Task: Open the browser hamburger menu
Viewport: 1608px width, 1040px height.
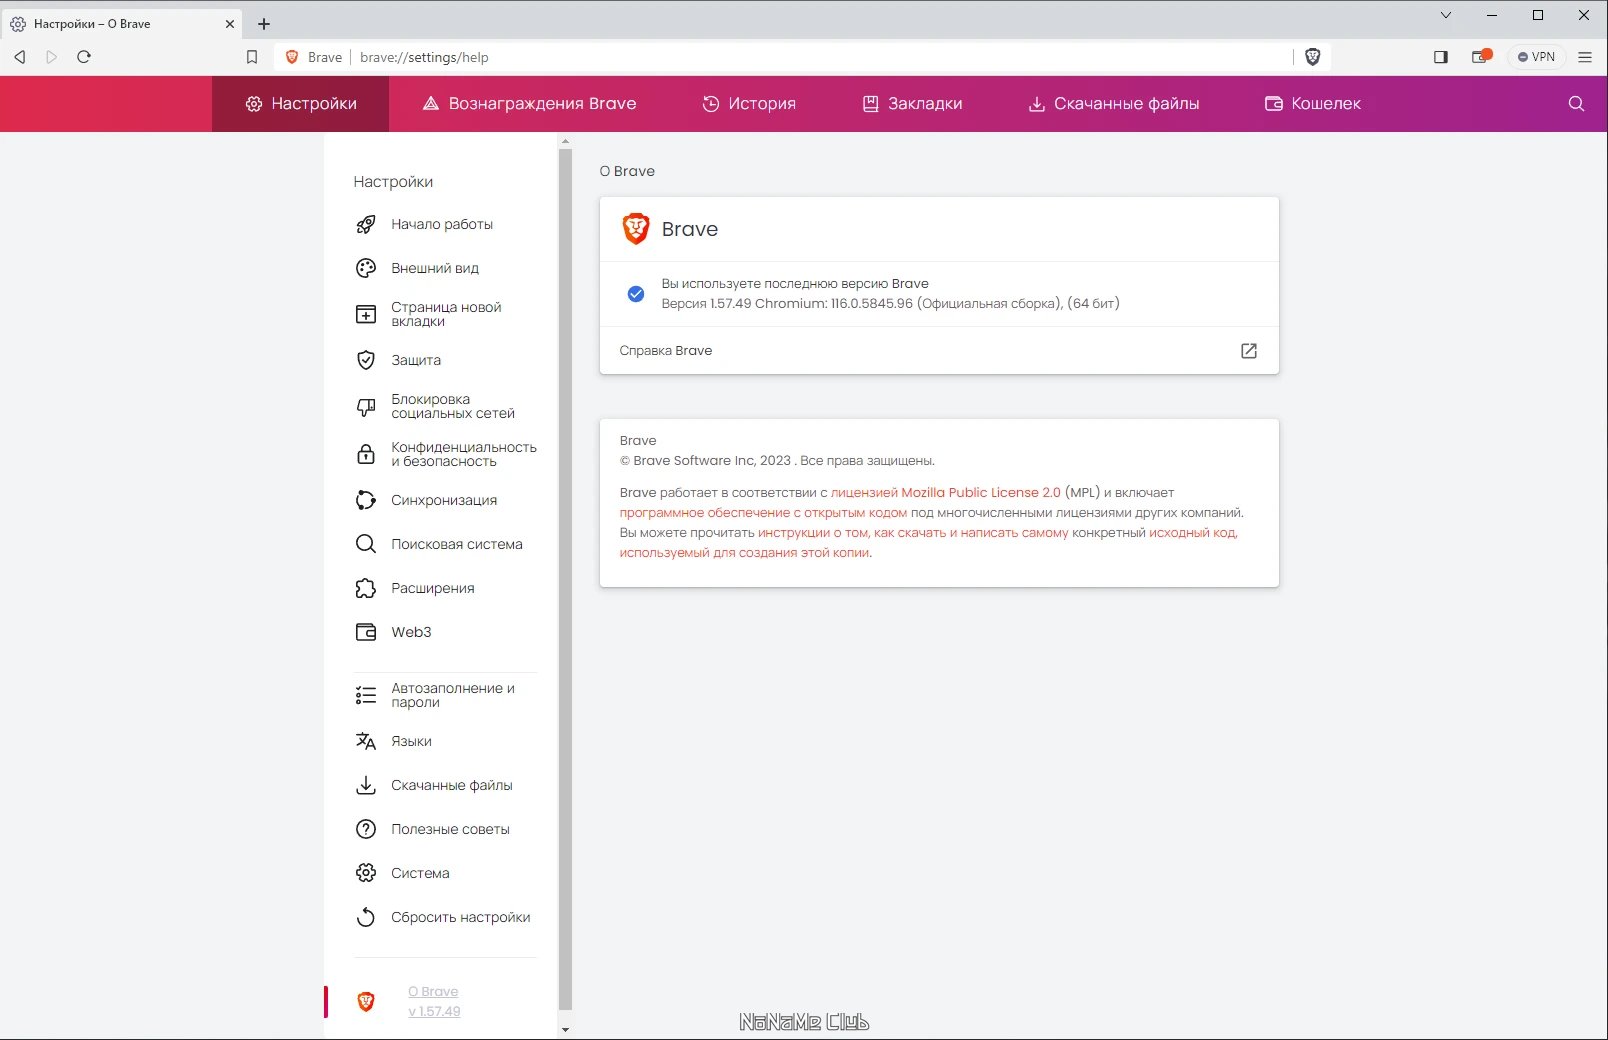Action: [x=1585, y=57]
